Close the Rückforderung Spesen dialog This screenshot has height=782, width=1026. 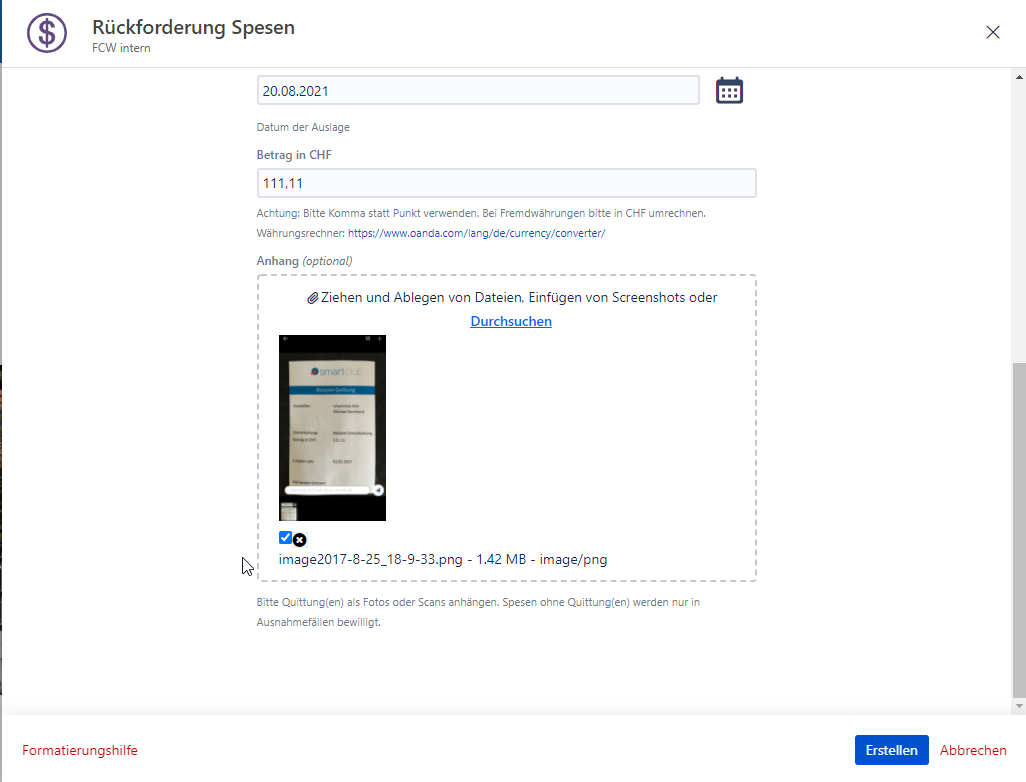point(992,32)
